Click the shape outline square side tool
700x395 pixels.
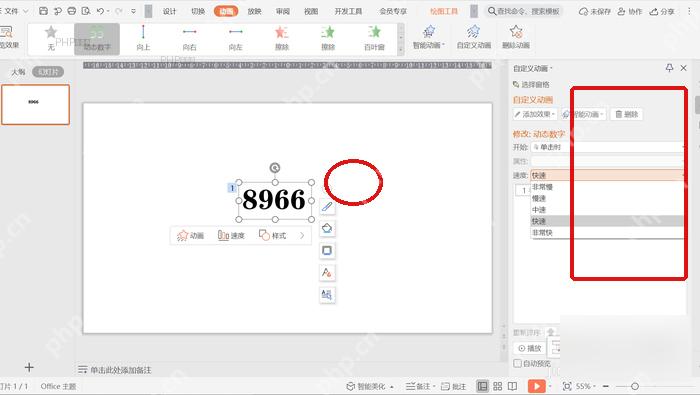(x=327, y=250)
